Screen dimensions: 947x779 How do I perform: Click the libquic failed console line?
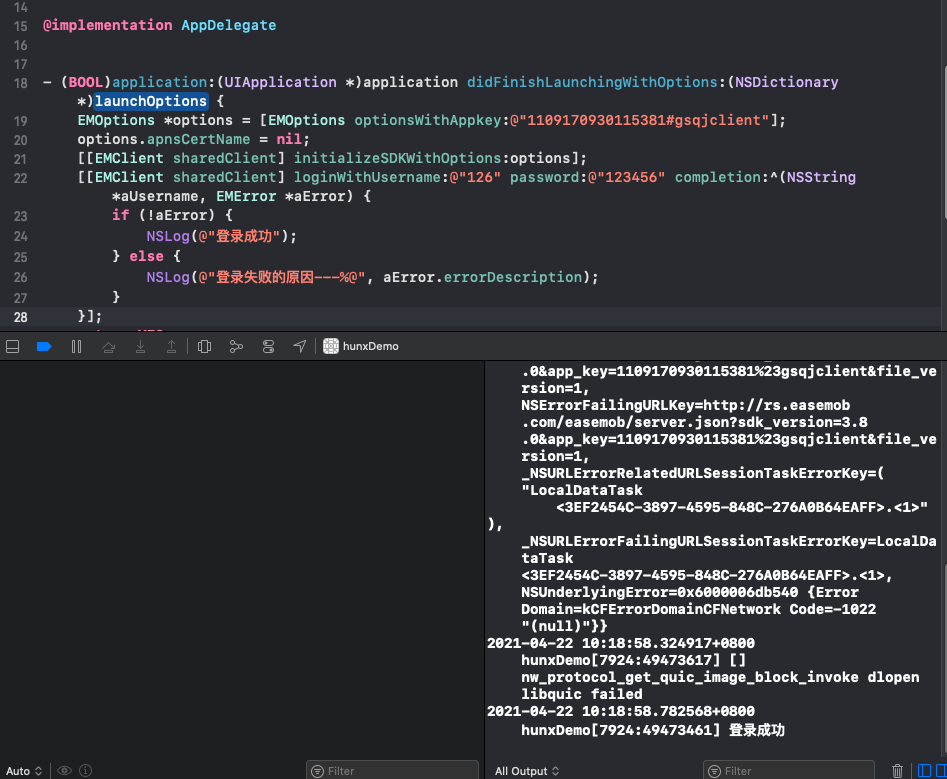(582, 694)
